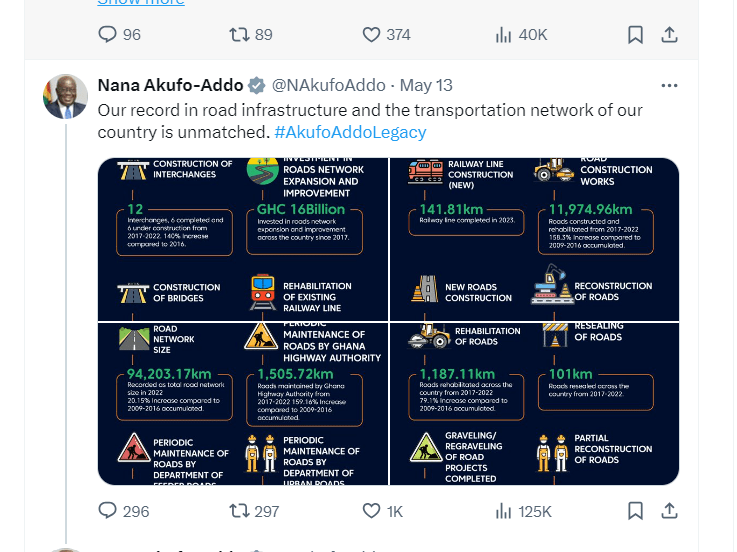Repost the tweet with 89 reposts

pyautogui.click(x=240, y=34)
